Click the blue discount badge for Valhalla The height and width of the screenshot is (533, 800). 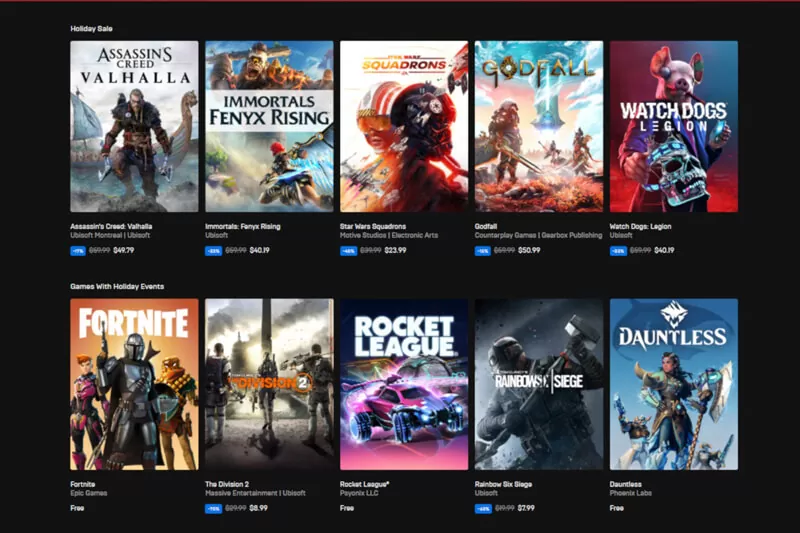(78, 251)
